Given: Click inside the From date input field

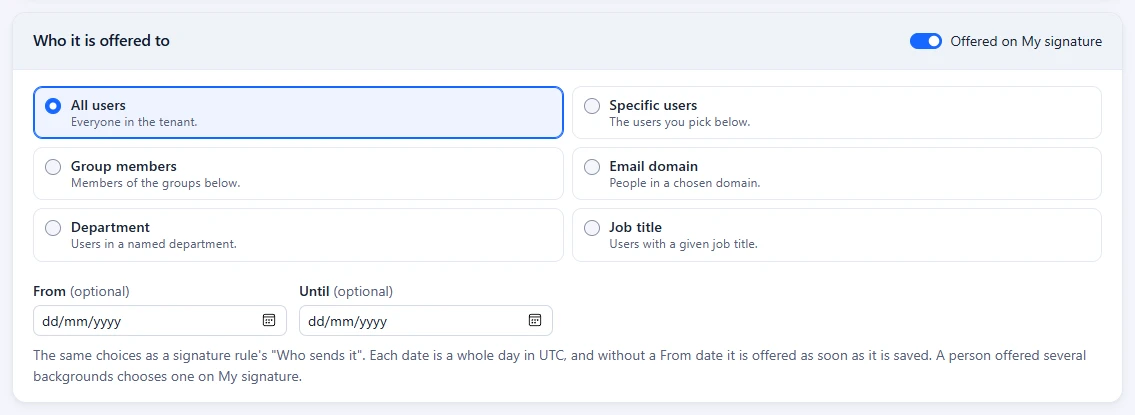Looking at the screenshot, I should [160, 321].
